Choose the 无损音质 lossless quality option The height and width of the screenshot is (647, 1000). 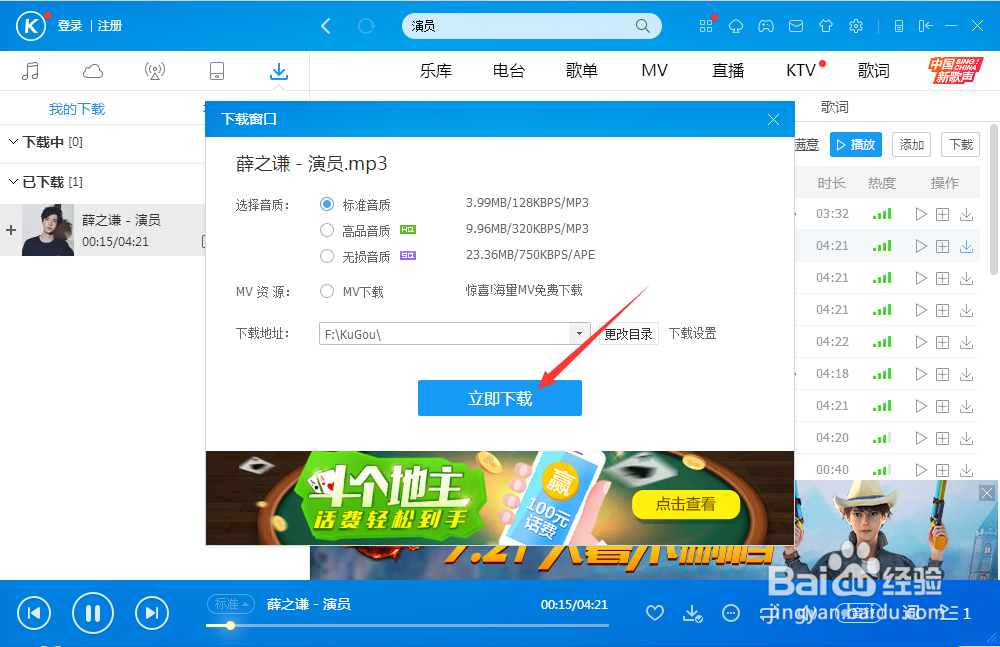329,255
